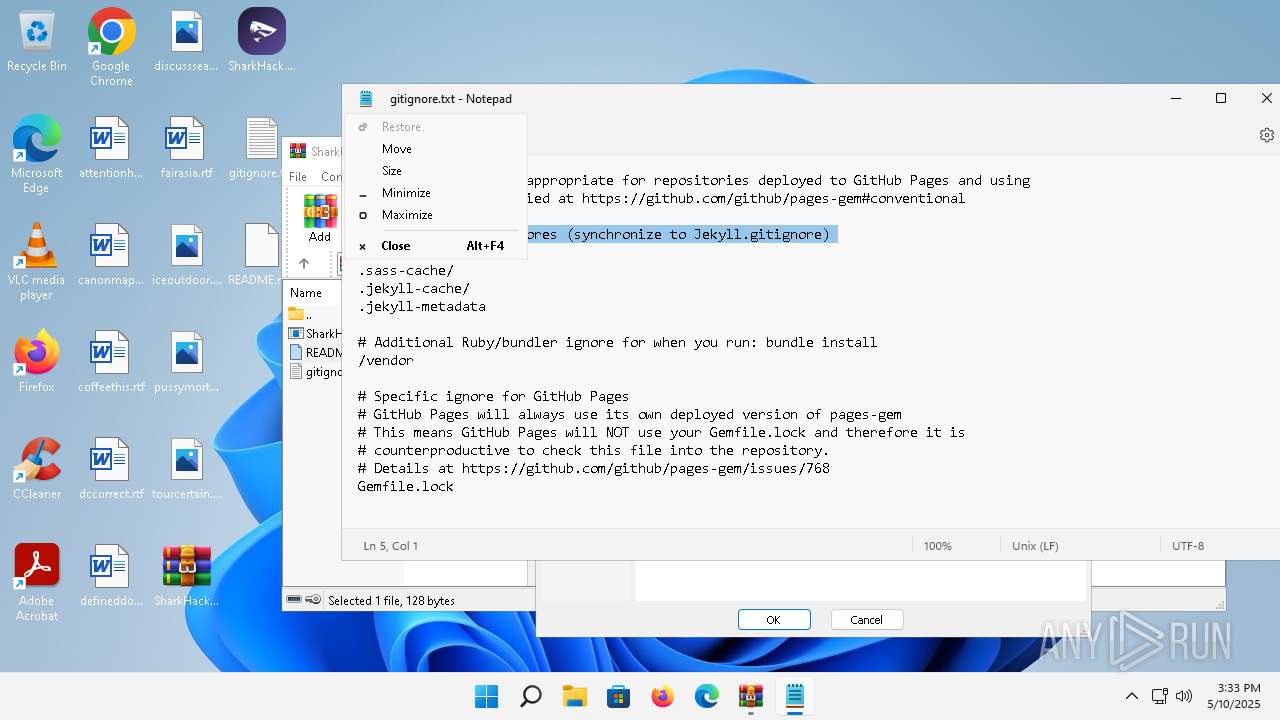Viewport: 1280px width, 720px height.
Task: Launch the Adobe Acrobat desktop shortcut
Action: (37, 583)
